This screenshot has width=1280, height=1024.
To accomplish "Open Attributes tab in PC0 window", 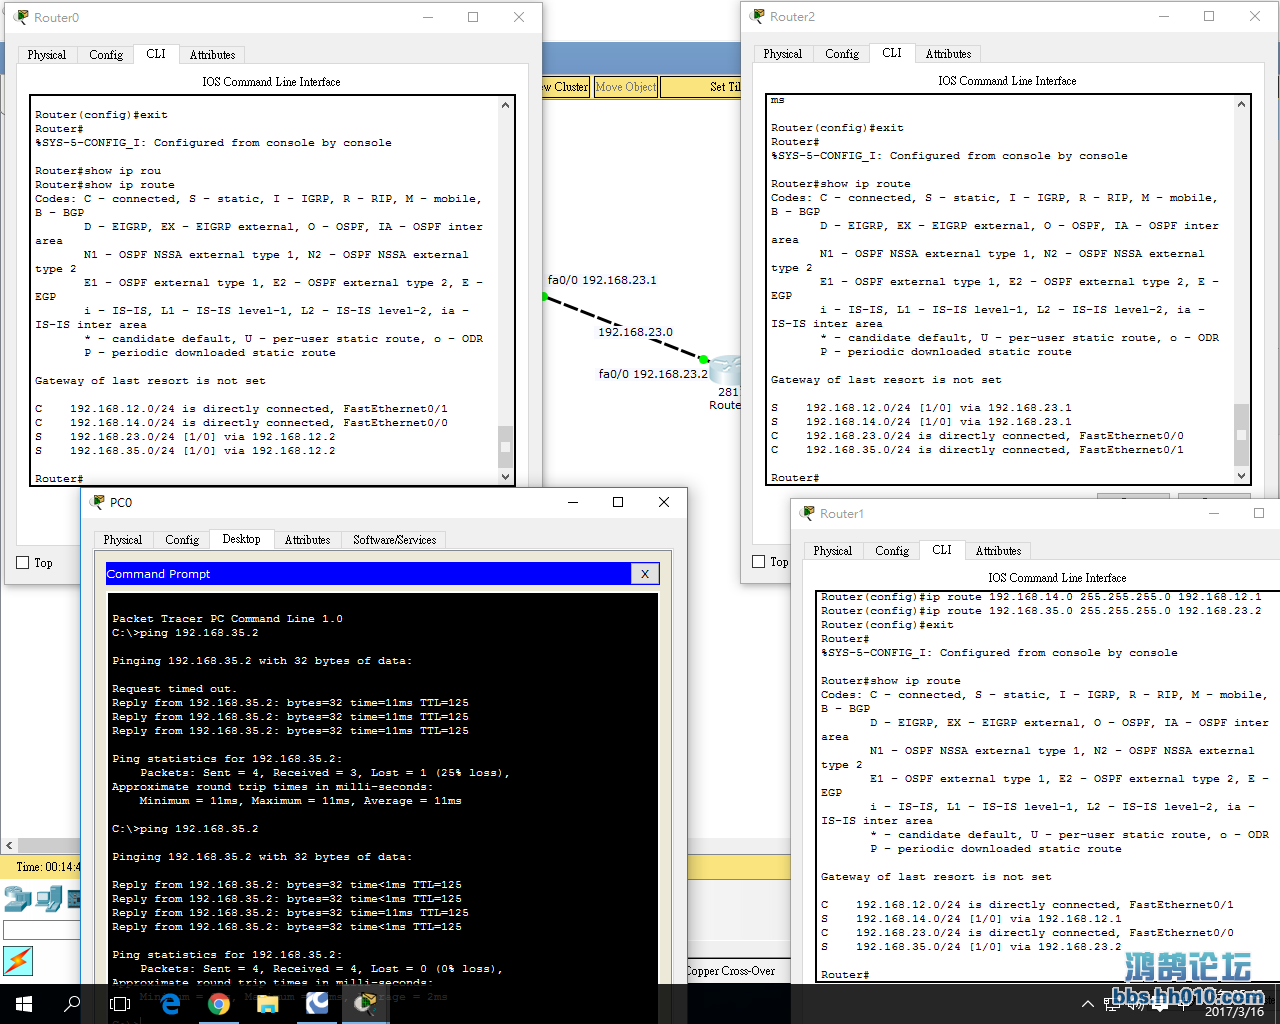I will (x=307, y=540).
